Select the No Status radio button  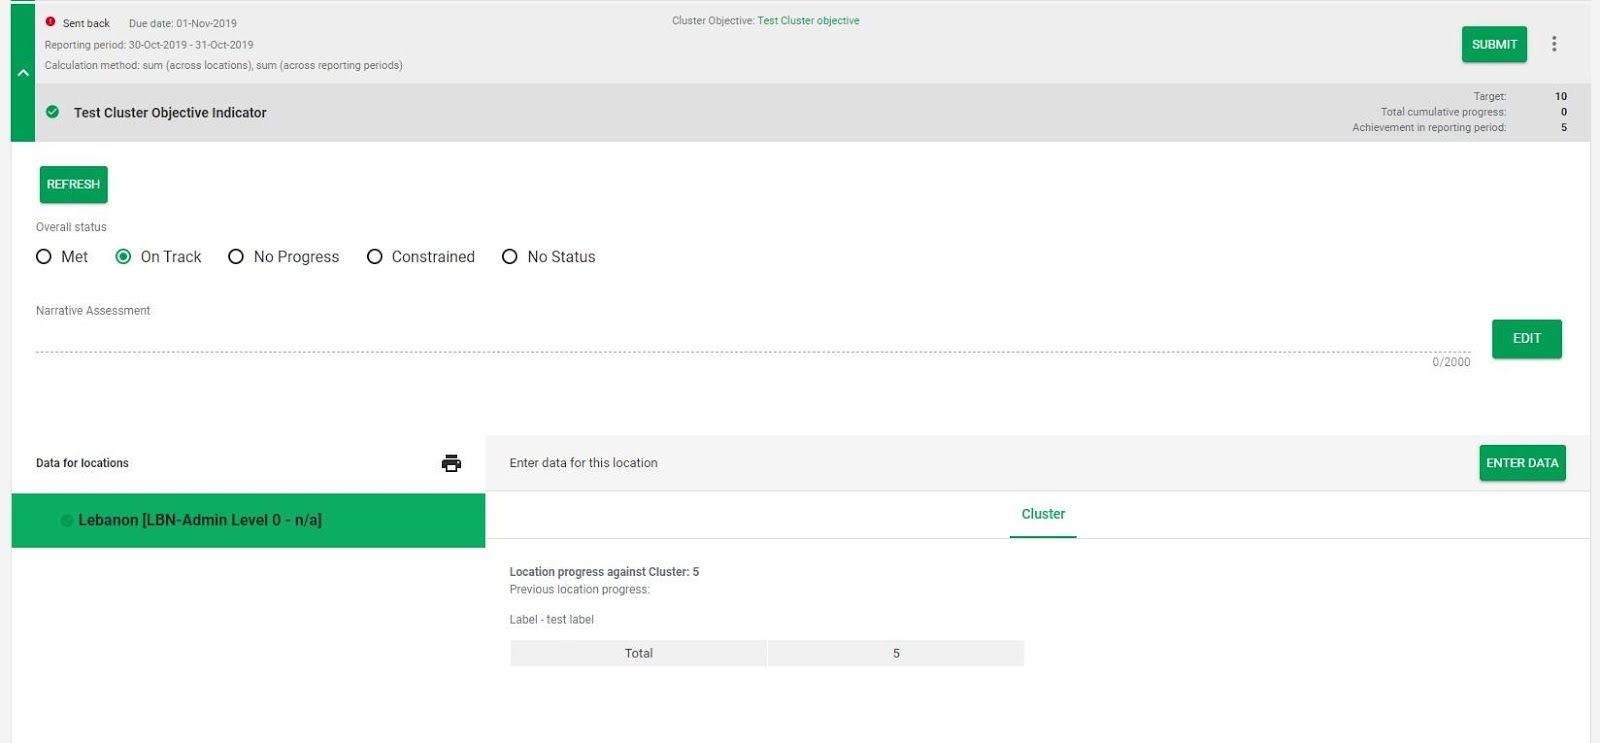[x=510, y=257]
